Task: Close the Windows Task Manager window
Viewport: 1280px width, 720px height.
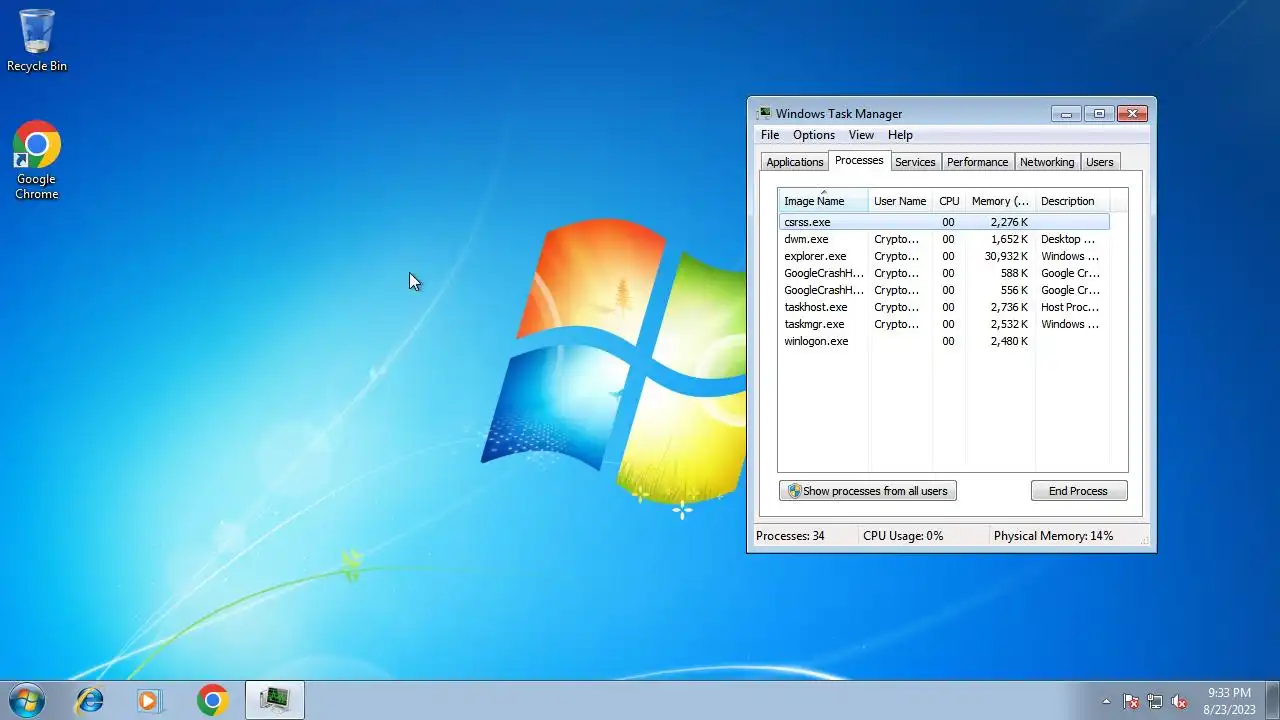Action: (1132, 114)
